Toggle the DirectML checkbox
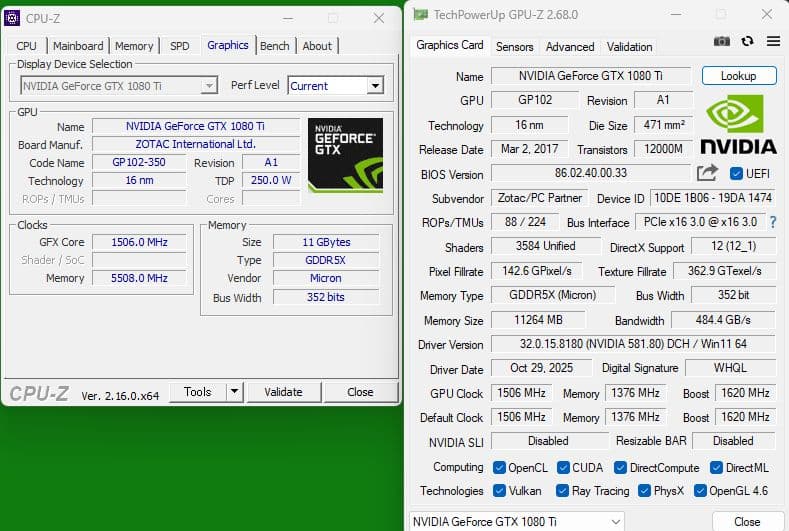The image size is (789, 531). click(716, 468)
